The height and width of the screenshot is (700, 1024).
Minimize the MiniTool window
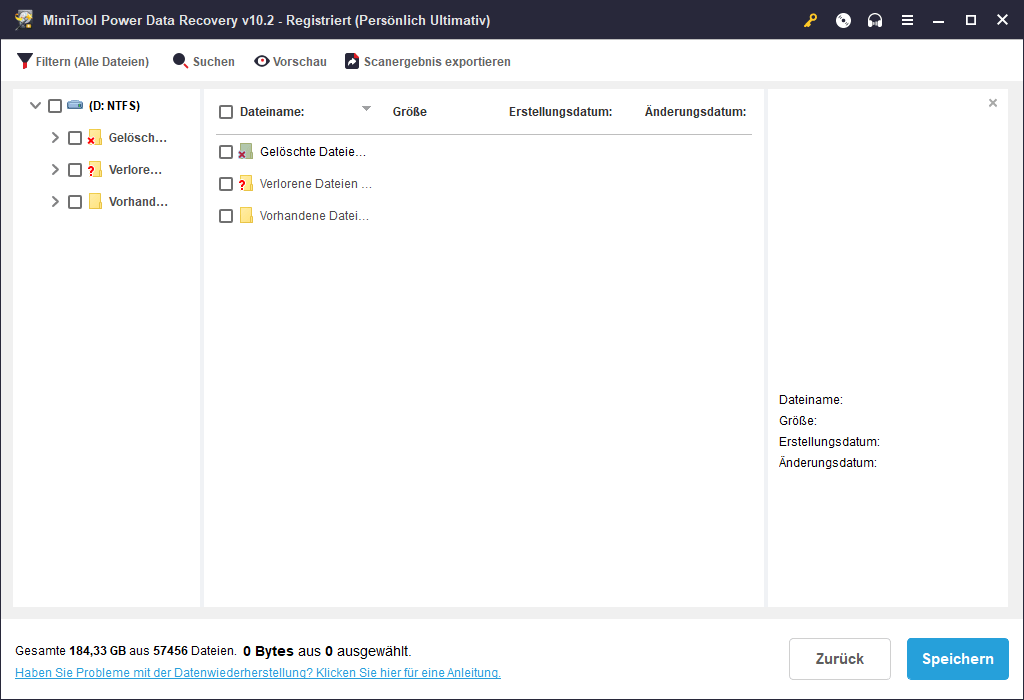tap(938, 20)
